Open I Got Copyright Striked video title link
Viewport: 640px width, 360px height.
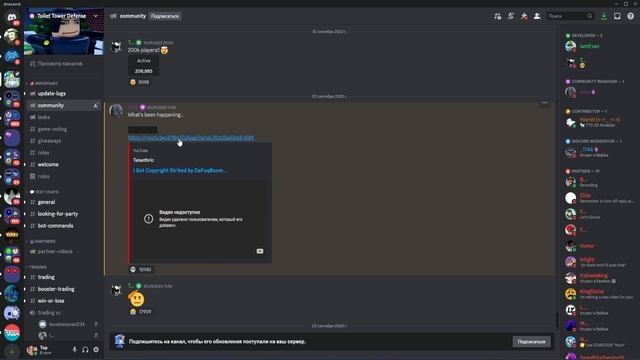[180, 170]
